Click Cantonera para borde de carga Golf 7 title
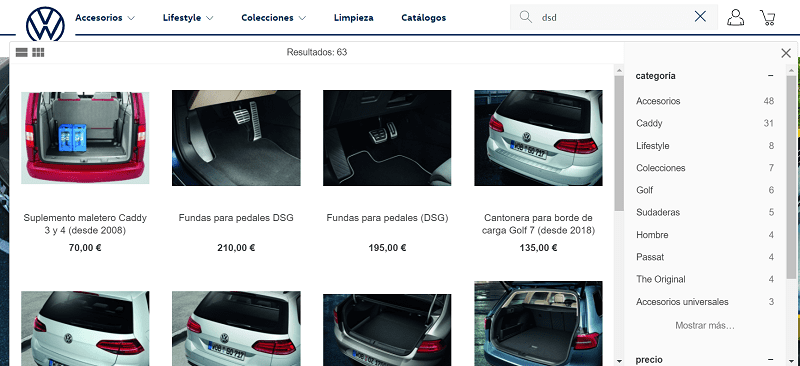This screenshot has height=366, width=800. click(x=538, y=224)
